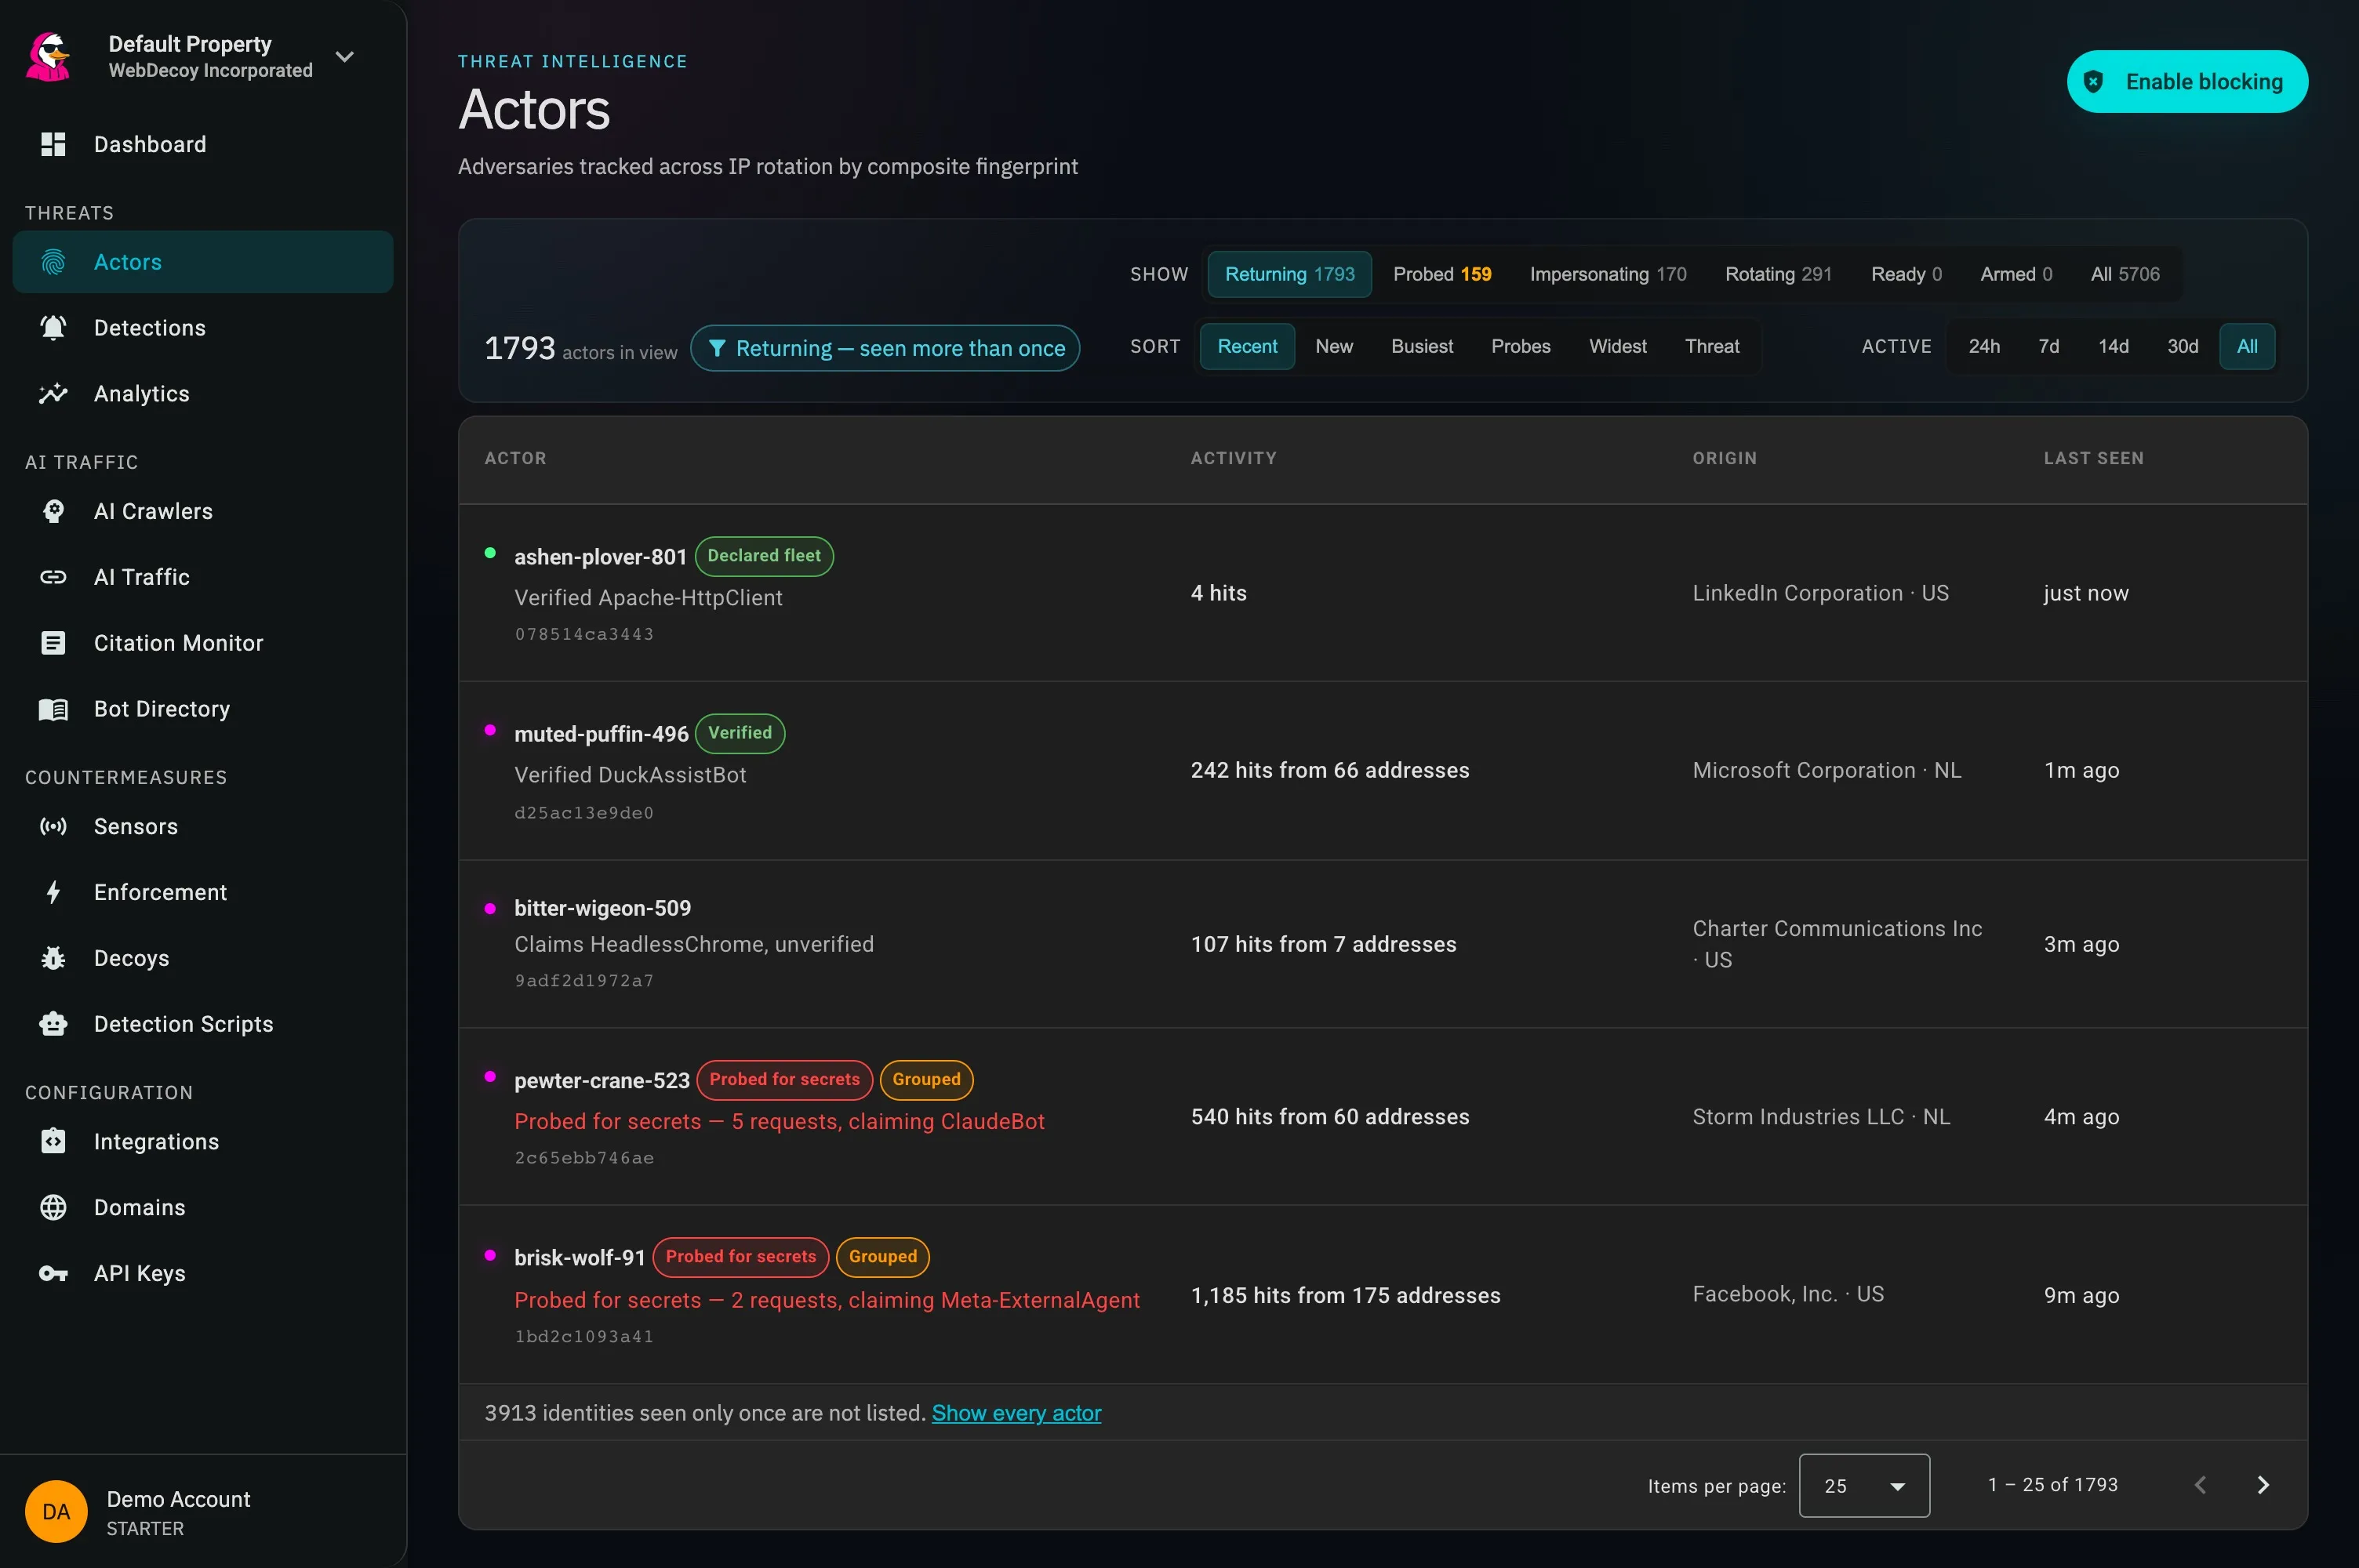This screenshot has height=1568, width=2359.
Task: Sort actors by Widest
Action: pos(1618,346)
